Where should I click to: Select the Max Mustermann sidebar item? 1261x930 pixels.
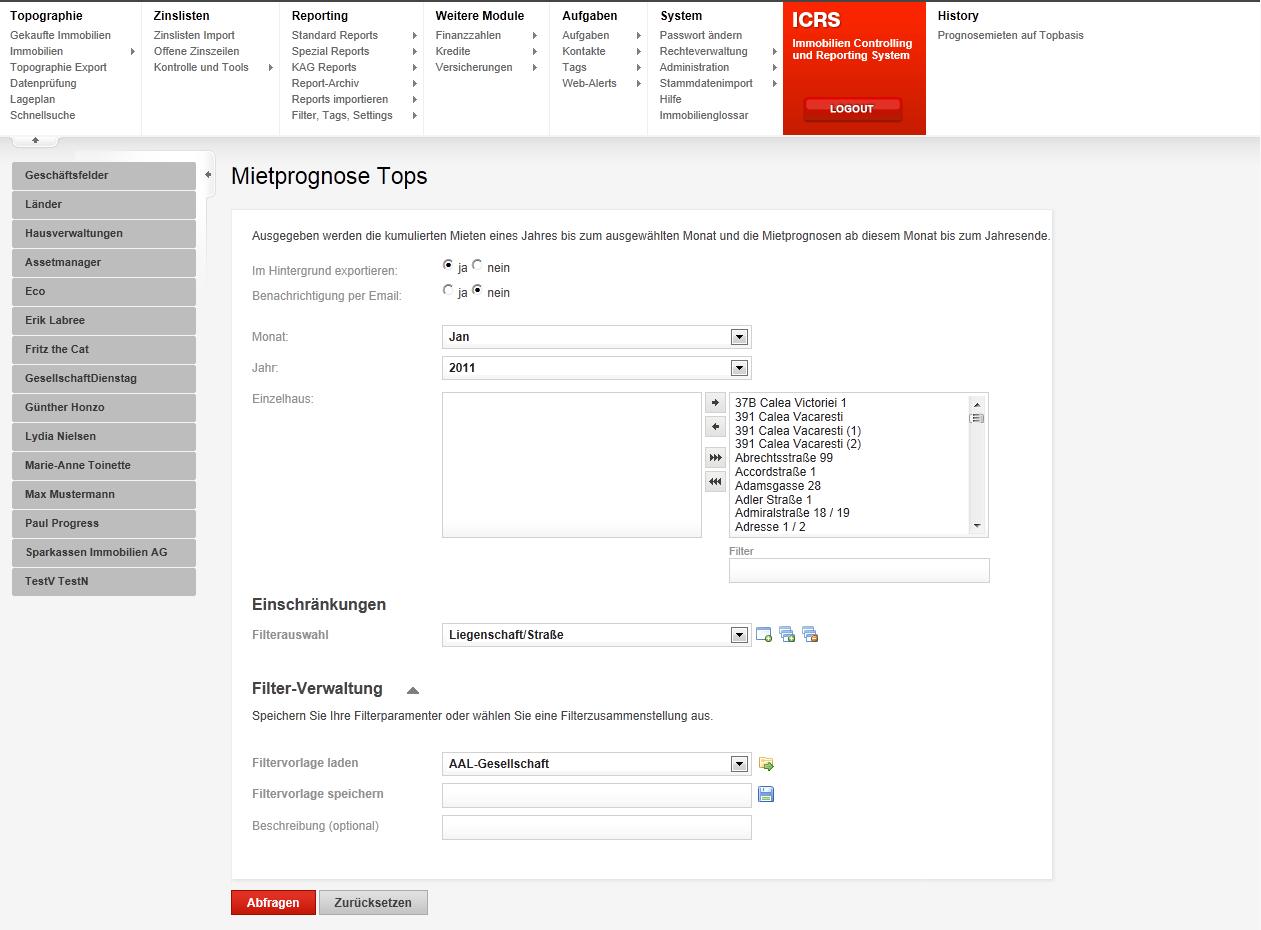(104, 494)
